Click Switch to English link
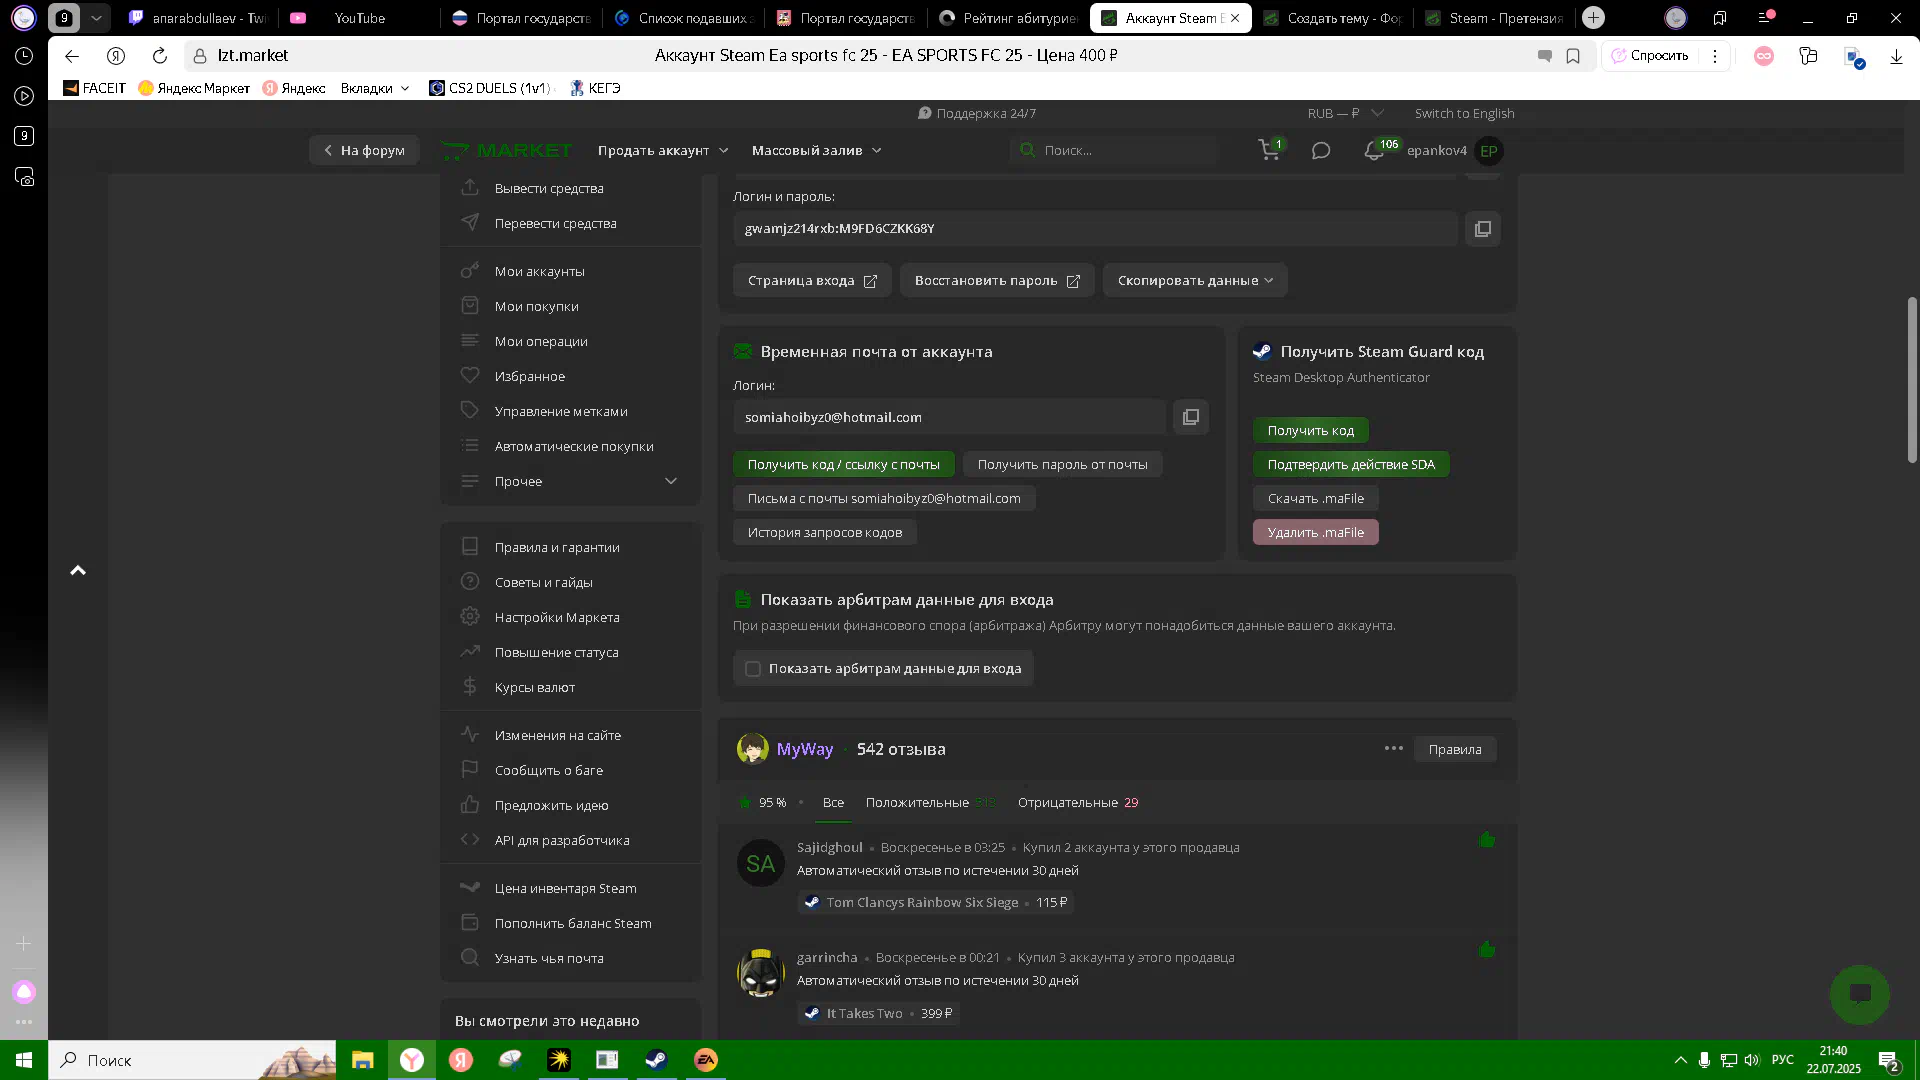This screenshot has width=1920, height=1080. 1464,114
